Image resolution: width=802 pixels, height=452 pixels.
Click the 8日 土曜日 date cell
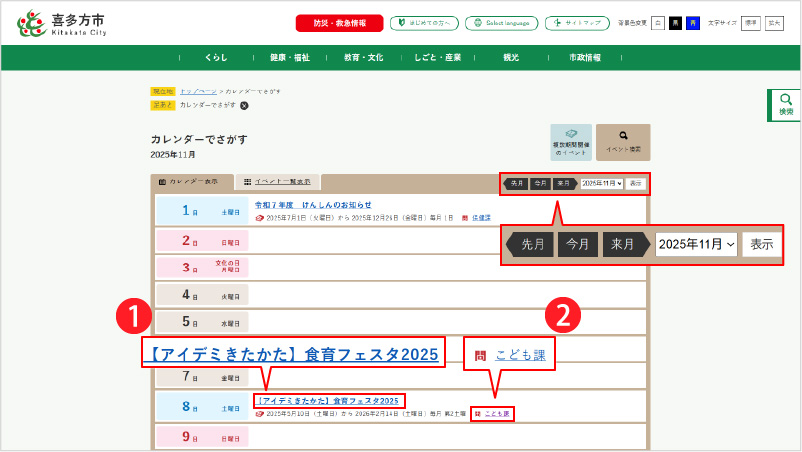coord(202,406)
